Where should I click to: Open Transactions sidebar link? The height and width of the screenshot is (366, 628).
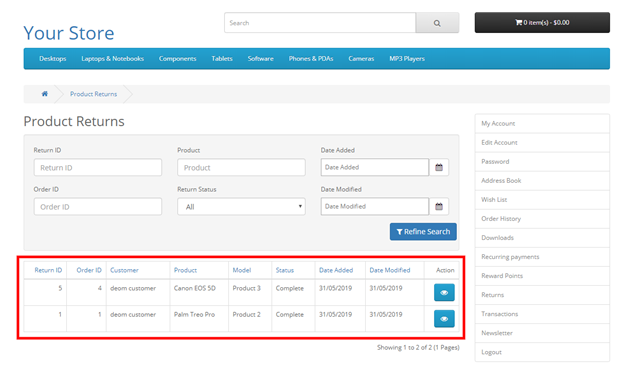pos(542,314)
